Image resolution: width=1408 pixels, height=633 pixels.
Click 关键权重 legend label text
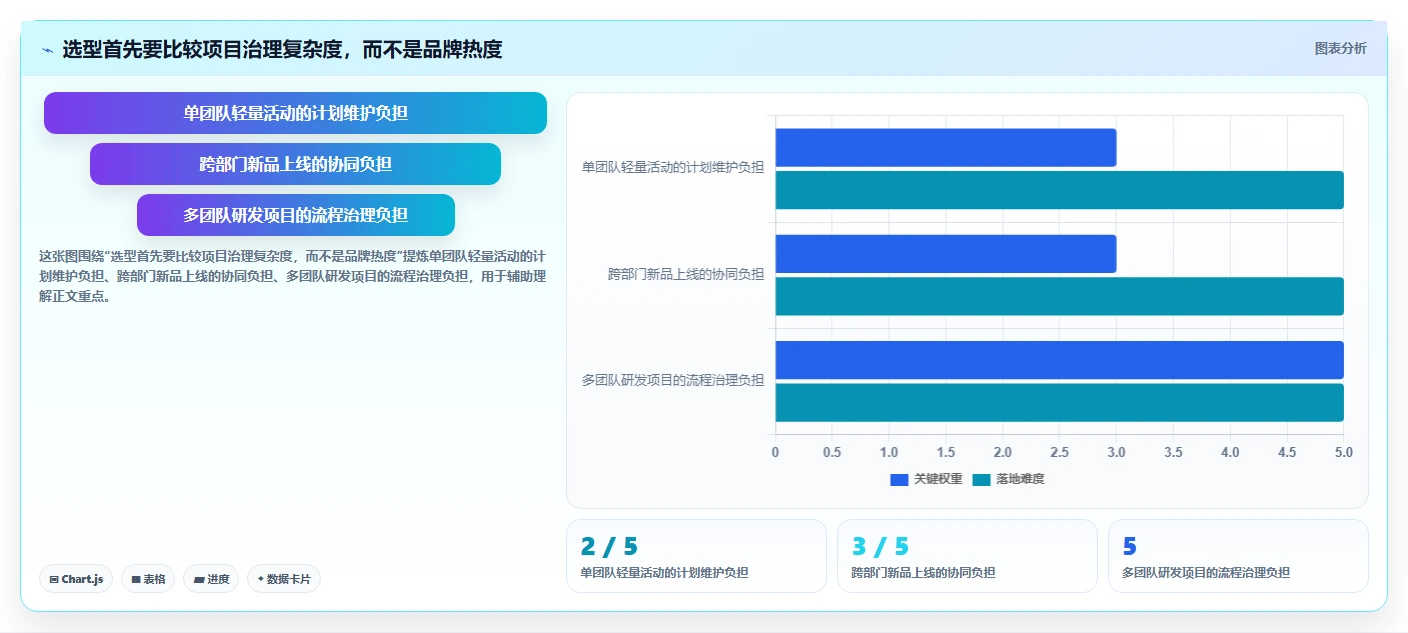click(938, 480)
